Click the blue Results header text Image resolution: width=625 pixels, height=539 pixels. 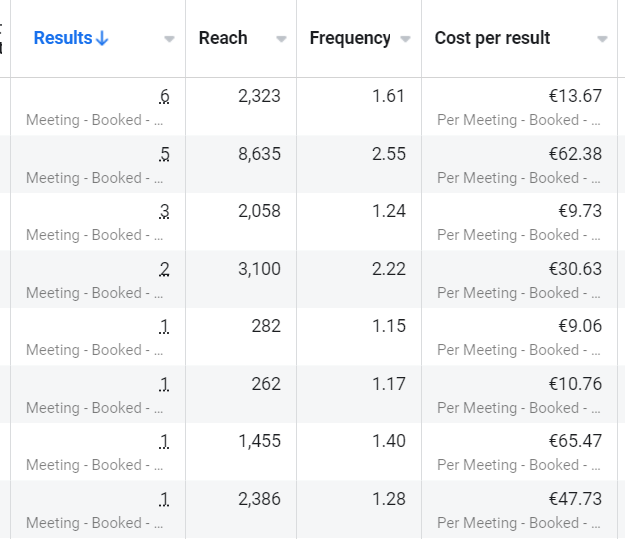coord(62,38)
